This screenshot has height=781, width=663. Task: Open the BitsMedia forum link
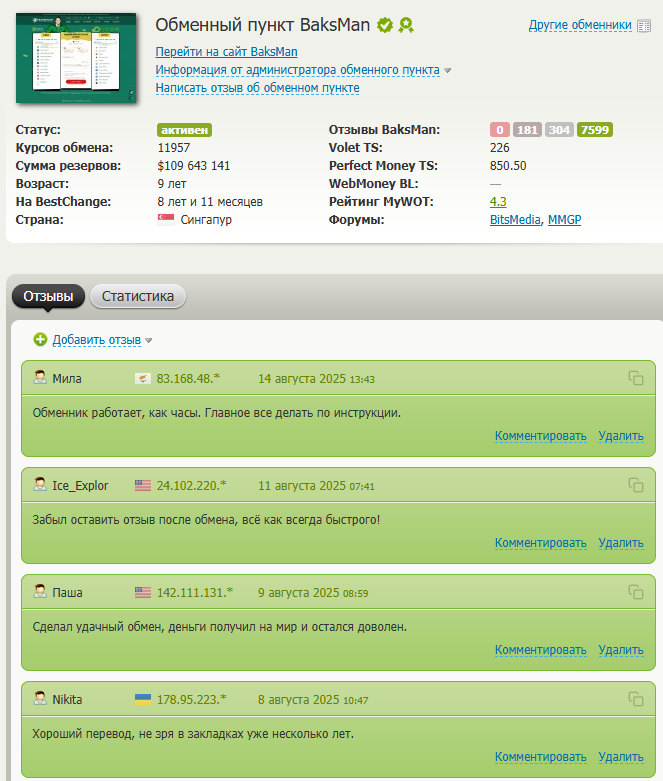515,220
